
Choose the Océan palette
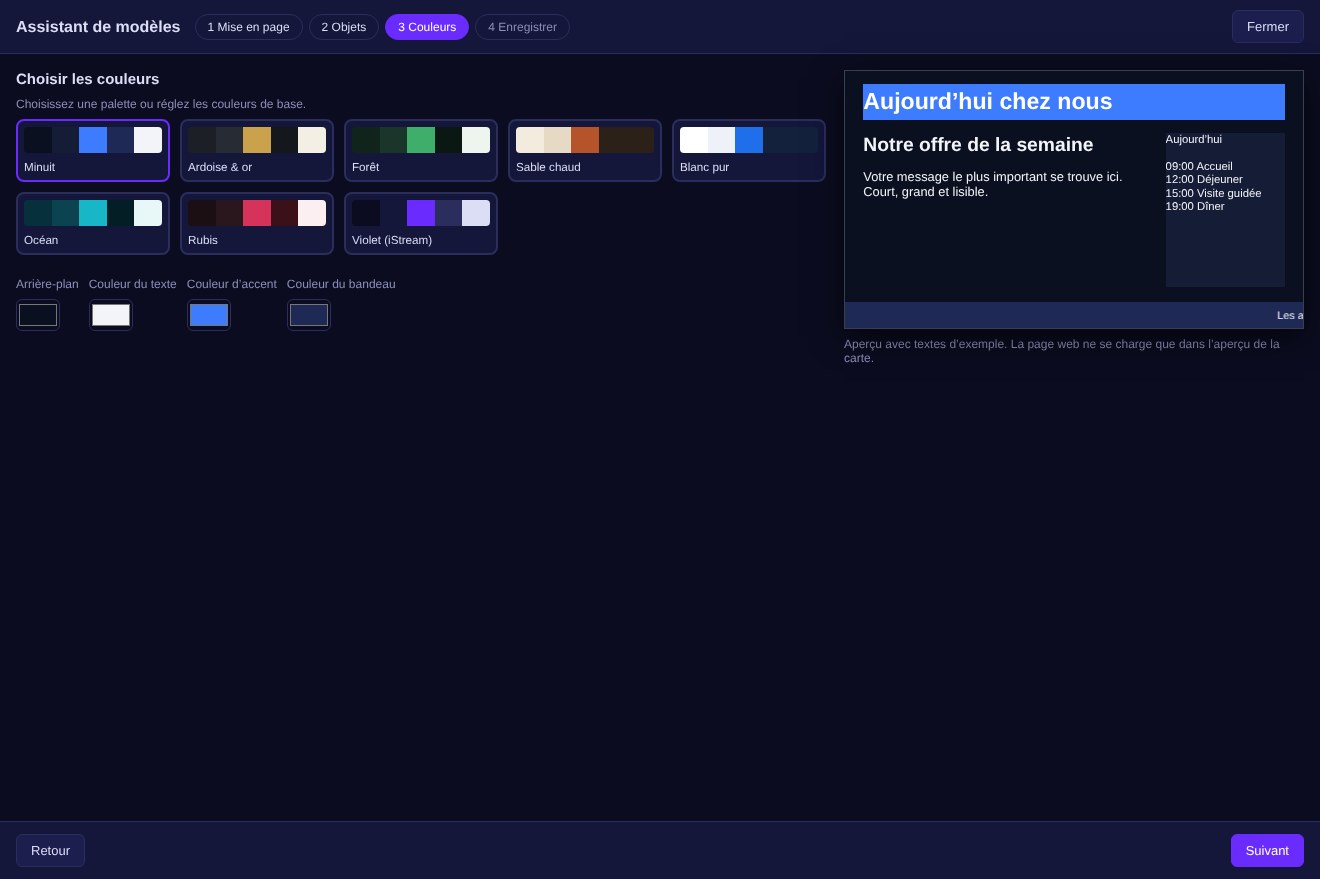pyautogui.click(x=93, y=223)
